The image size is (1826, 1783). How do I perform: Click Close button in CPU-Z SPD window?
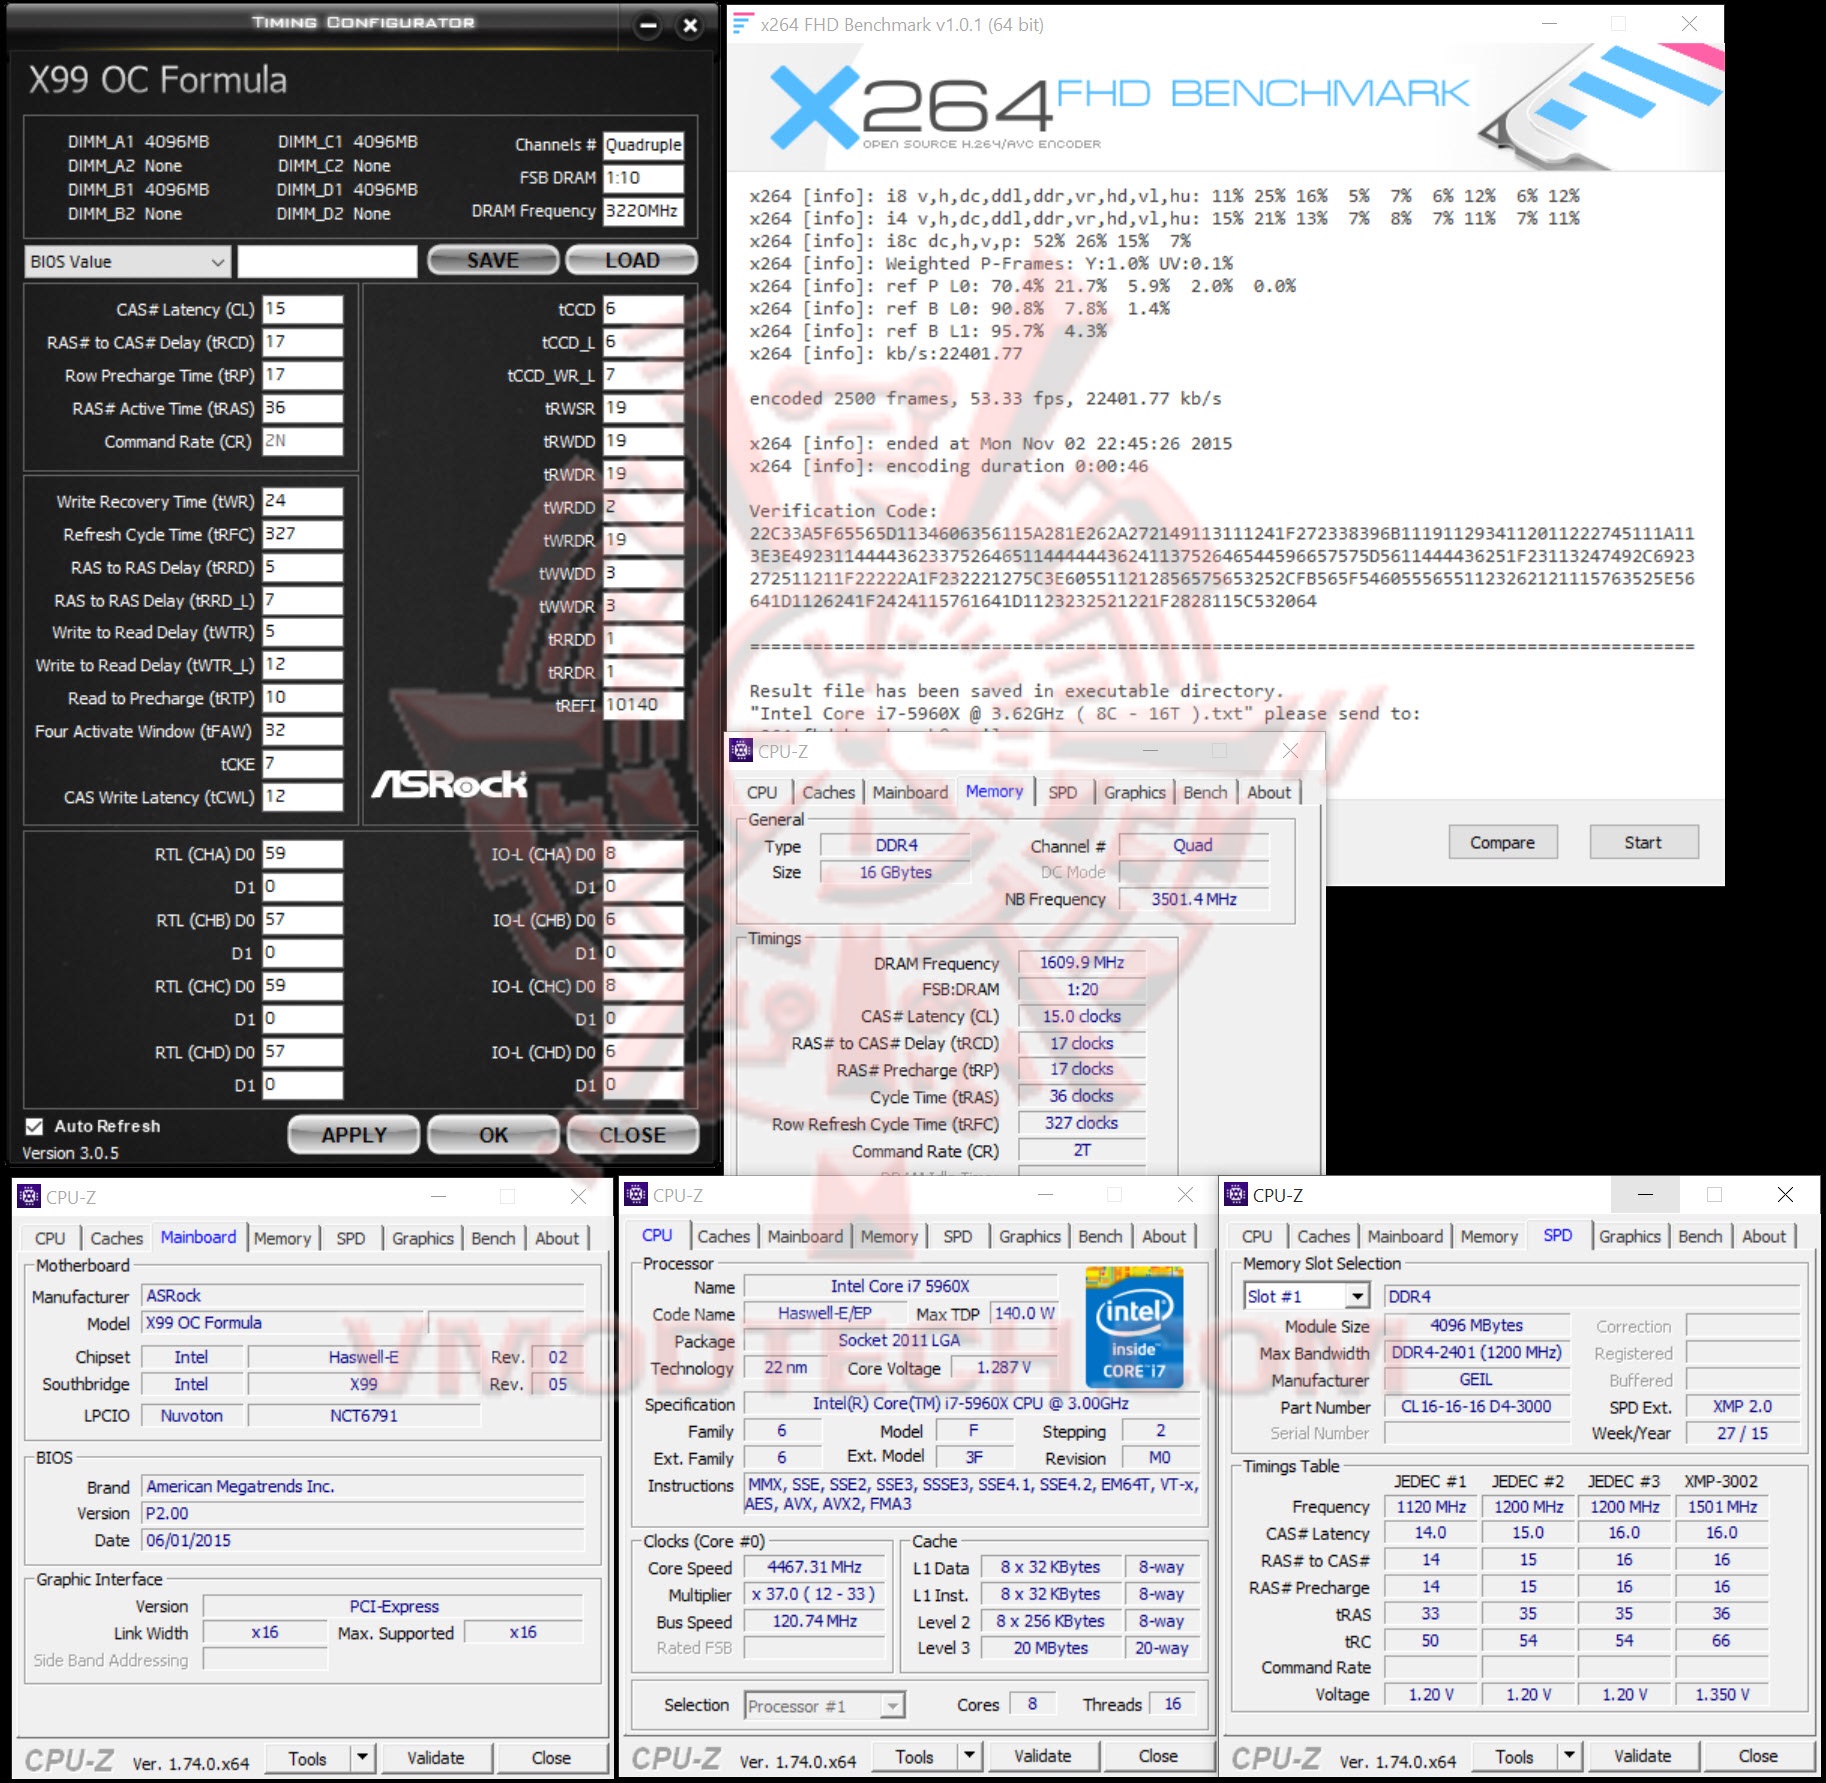pos(1758,1755)
